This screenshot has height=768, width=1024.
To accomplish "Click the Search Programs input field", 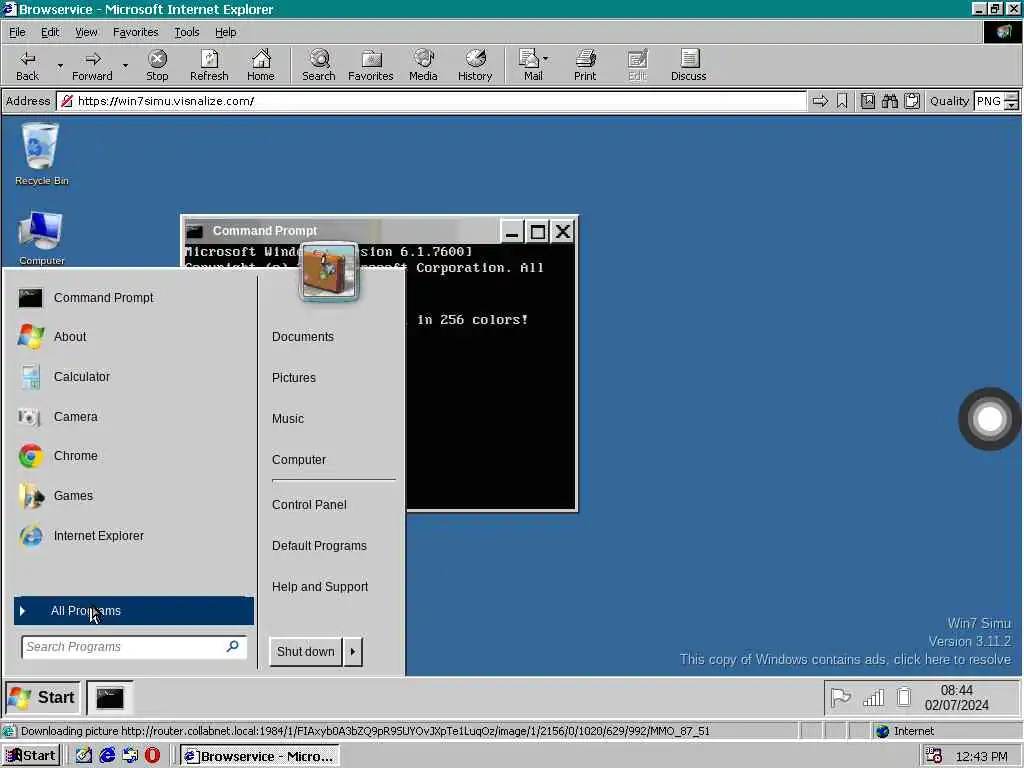I will (x=134, y=647).
